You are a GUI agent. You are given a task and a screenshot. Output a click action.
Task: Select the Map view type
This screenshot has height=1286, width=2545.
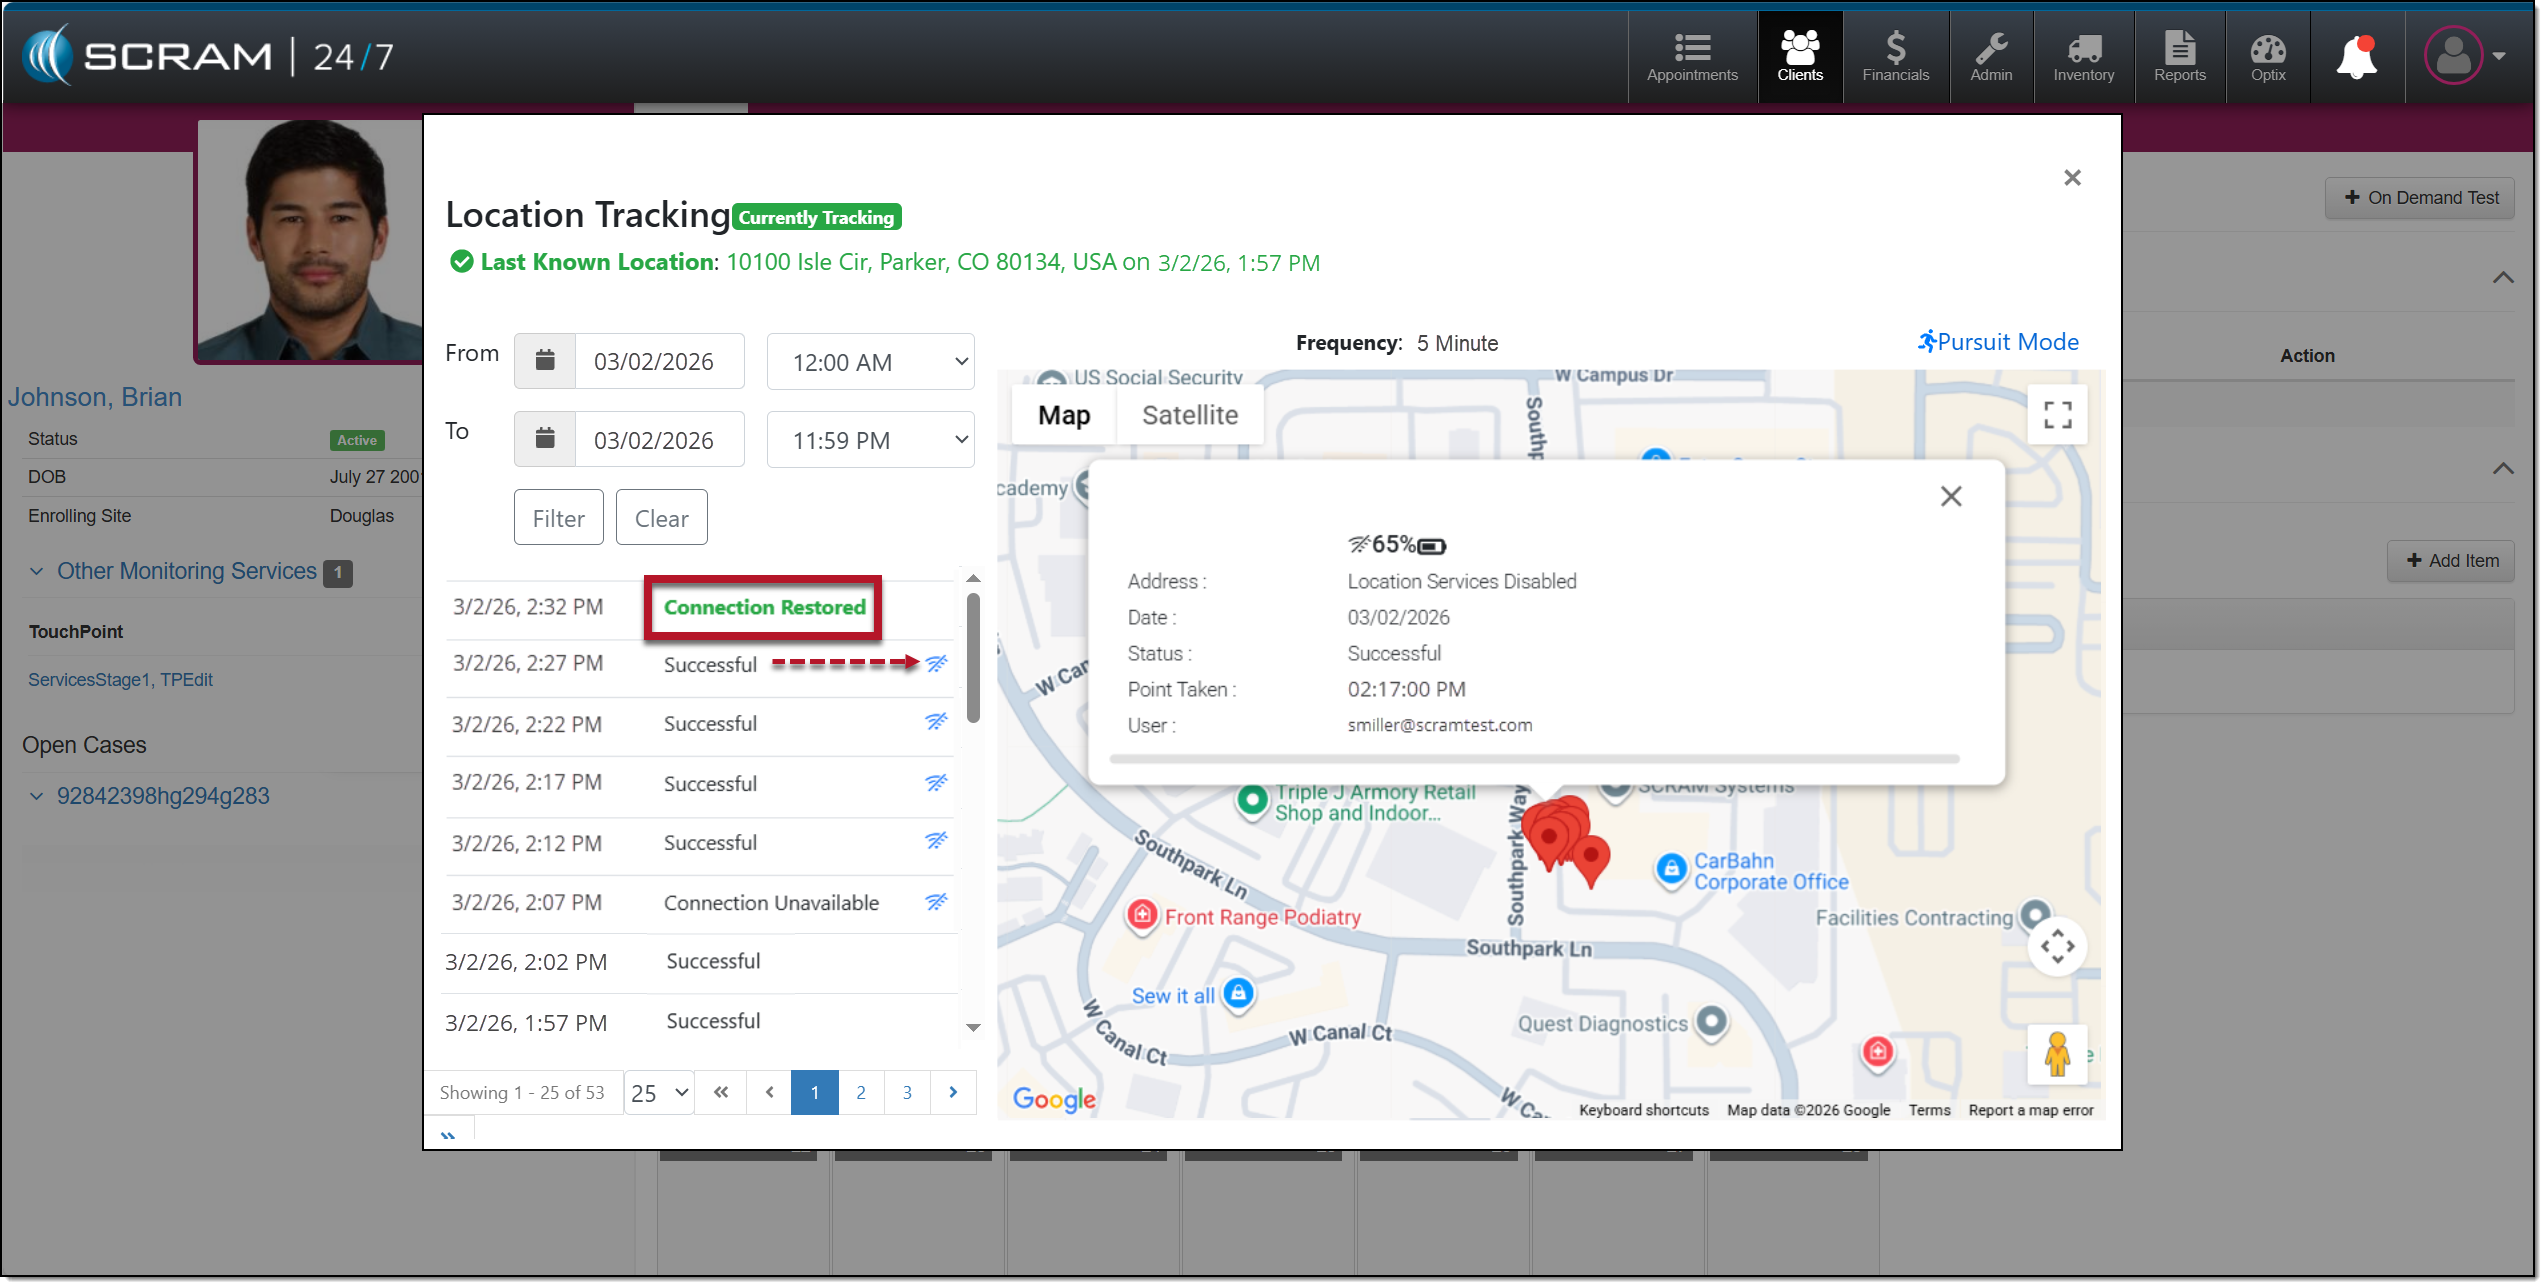point(1065,415)
